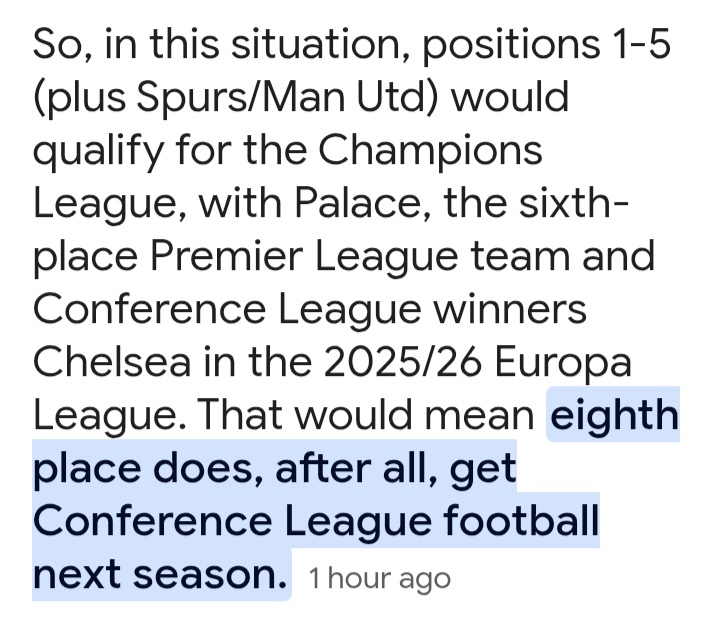720x623 pixels.
Task: Click the words 'That would mean'
Action: [x=366, y=415]
